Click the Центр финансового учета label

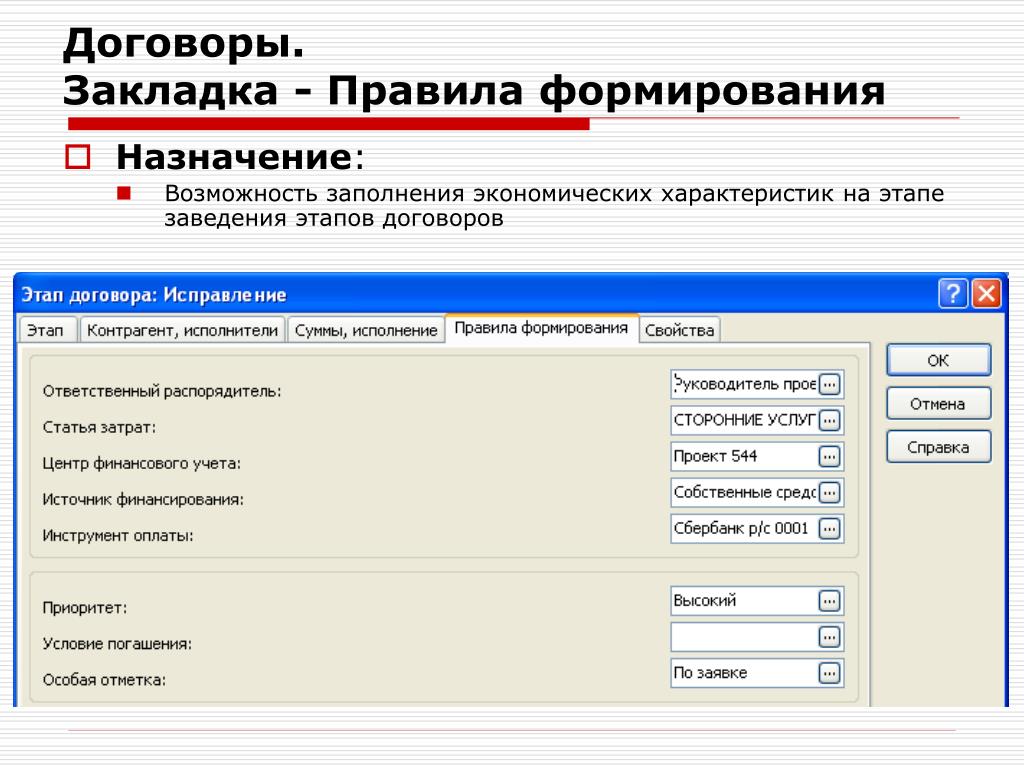(142, 463)
